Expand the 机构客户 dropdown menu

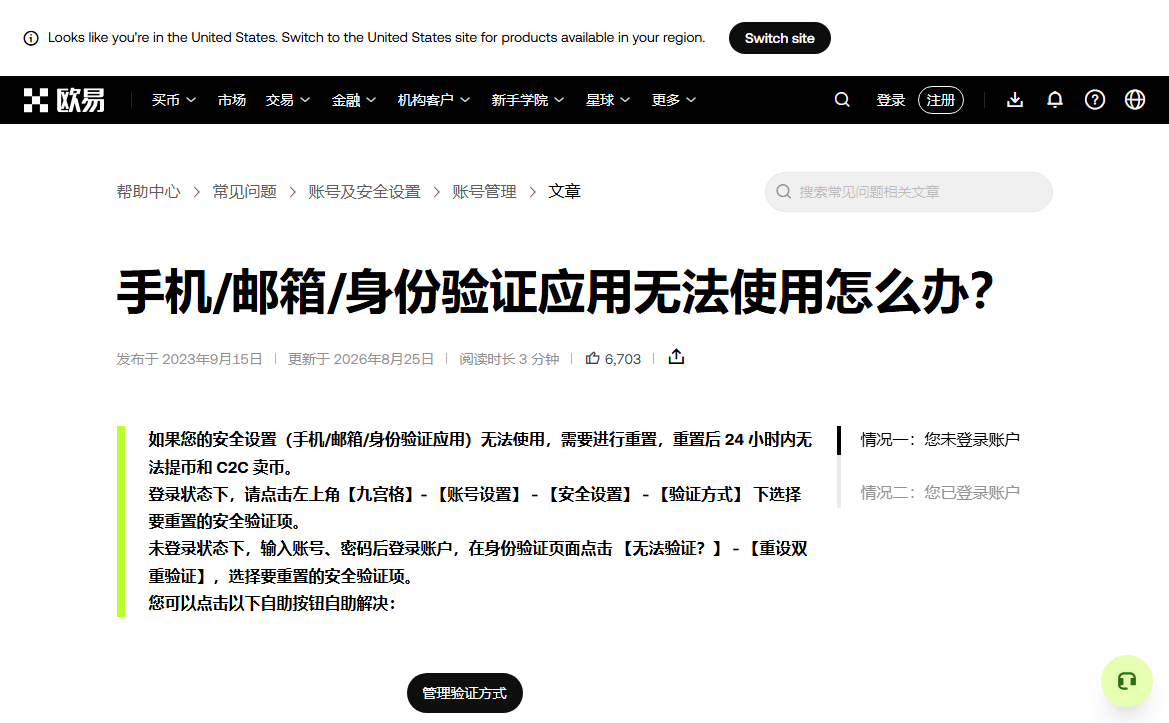(434, 100)
